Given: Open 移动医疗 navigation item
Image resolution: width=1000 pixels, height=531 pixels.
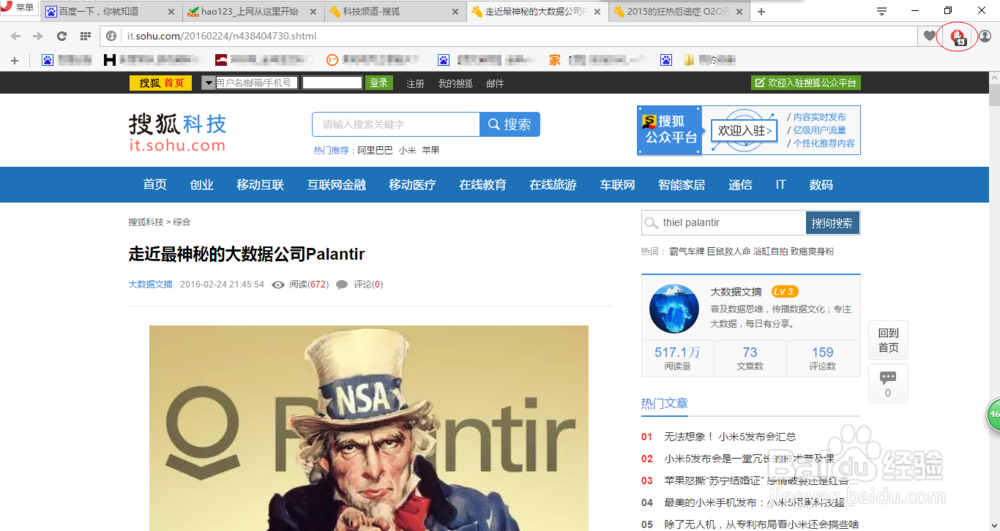Looking at the screenshot, I should pyautogui.click(x=413, y=185).
